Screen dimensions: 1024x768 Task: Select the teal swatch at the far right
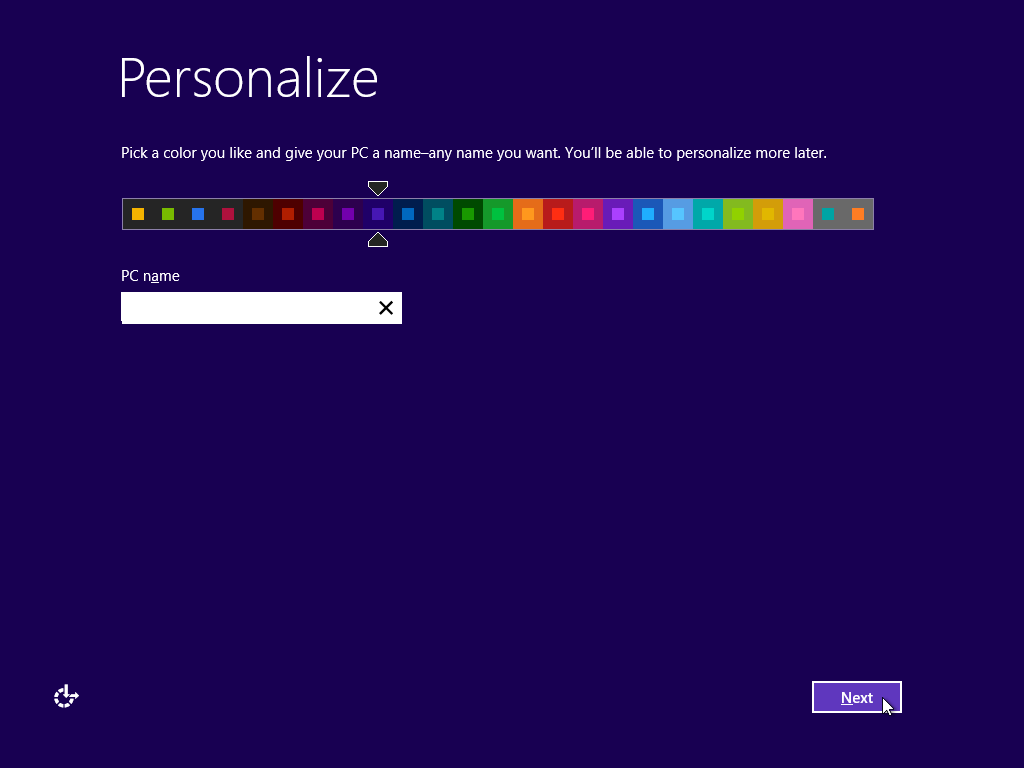coord(828,213)
